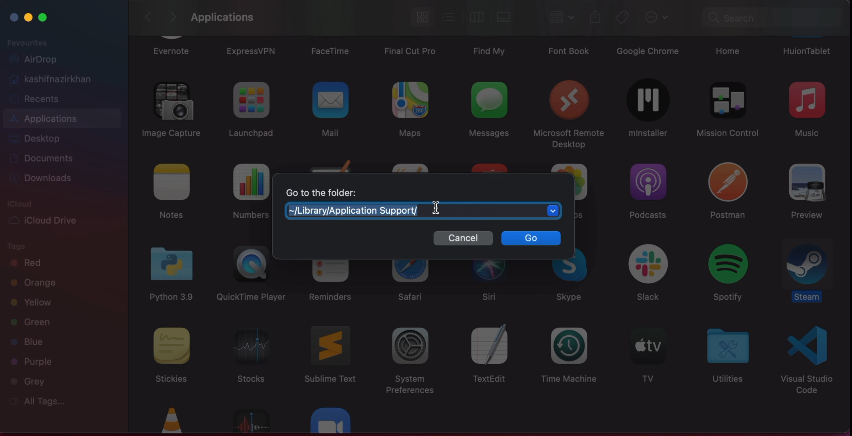Select the Steam app icon
852x436 pixels.
click(x=806, y=264)
